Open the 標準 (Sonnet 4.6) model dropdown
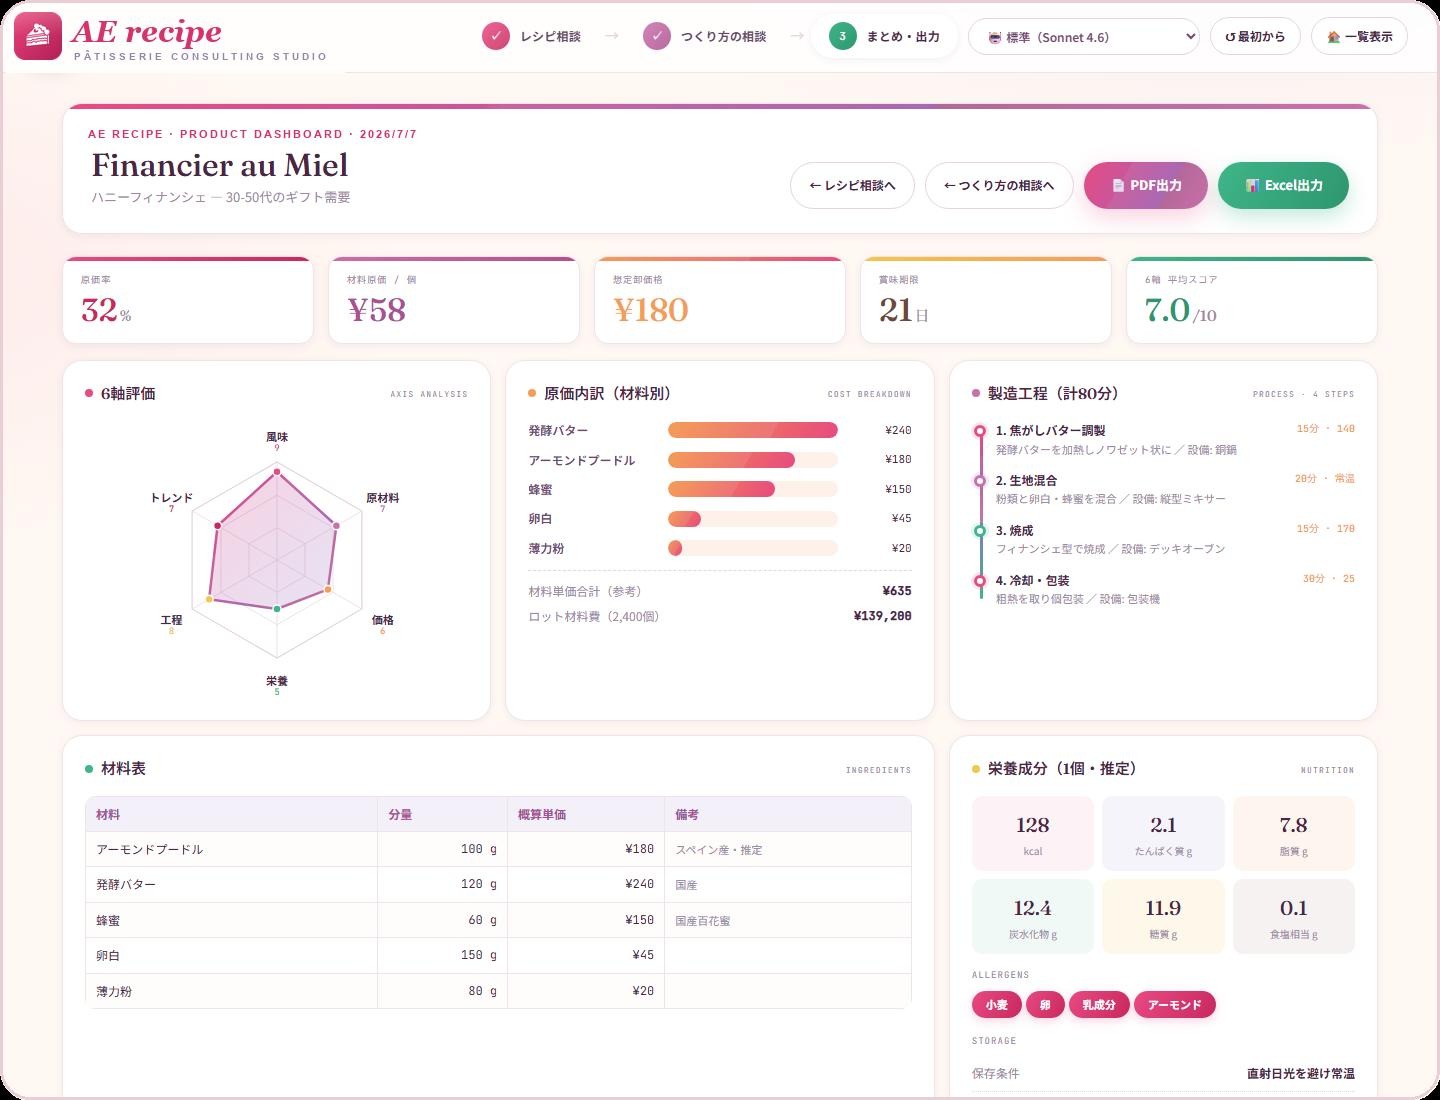The image size is (1440, 1100). [x=1084, y=37]
